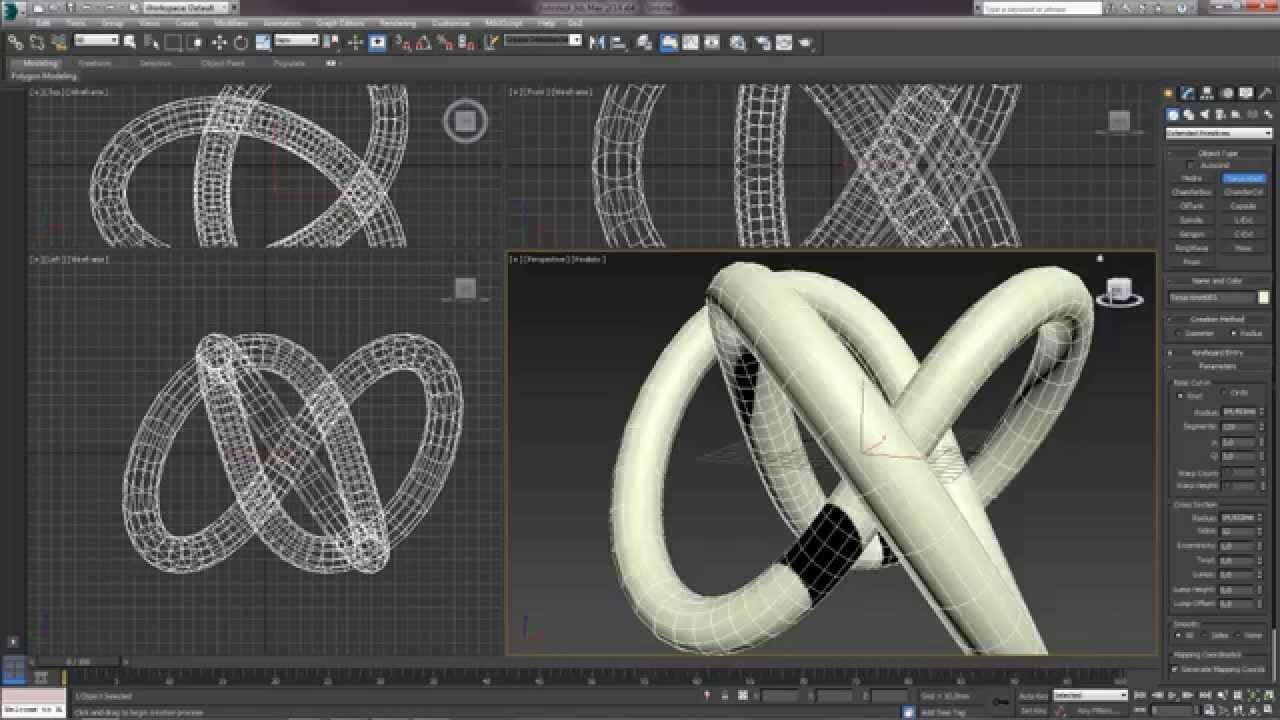Toggle the Graphite ribbon display button

668,42
